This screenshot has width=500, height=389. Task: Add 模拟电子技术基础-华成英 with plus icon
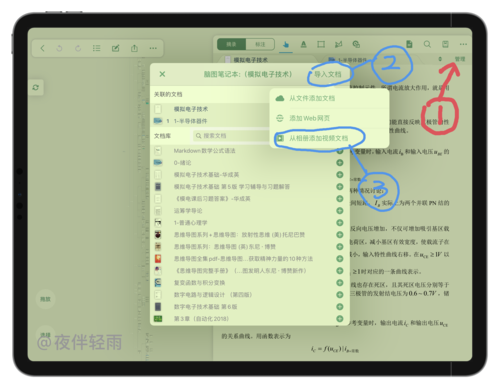340,175
